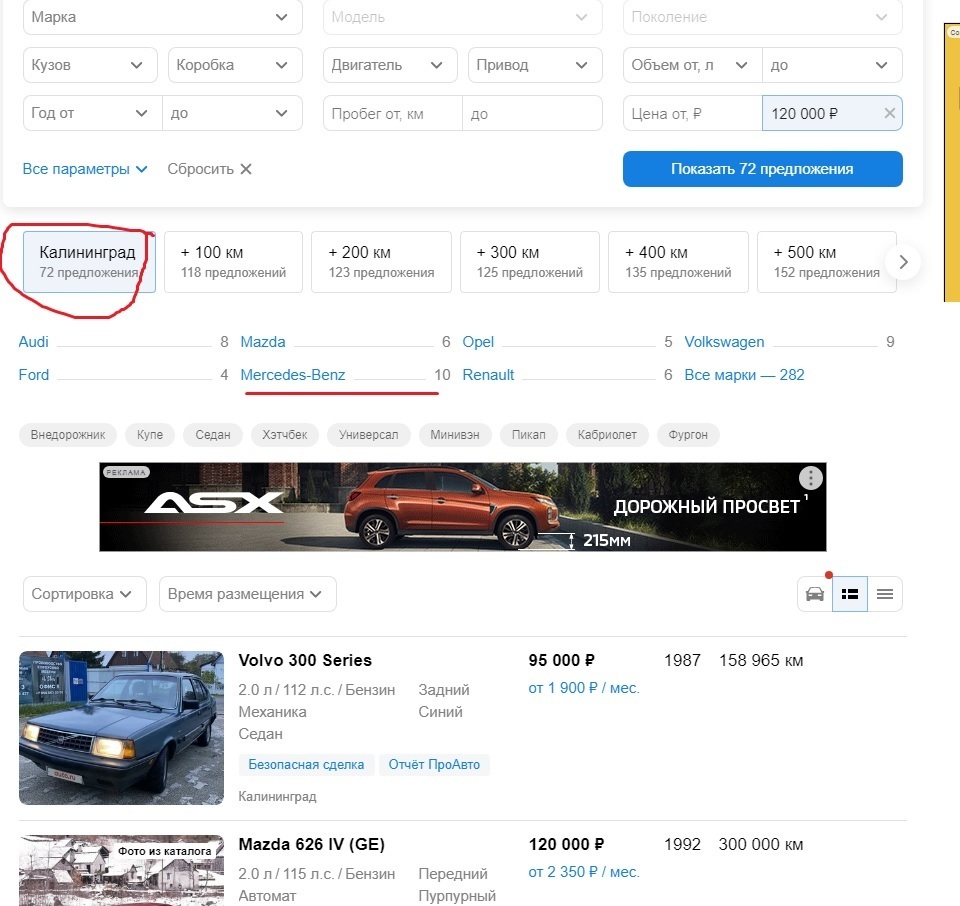Expand the Привод dropdown
This screenshot has width=960, height=906.
click(x=535, y=65)
